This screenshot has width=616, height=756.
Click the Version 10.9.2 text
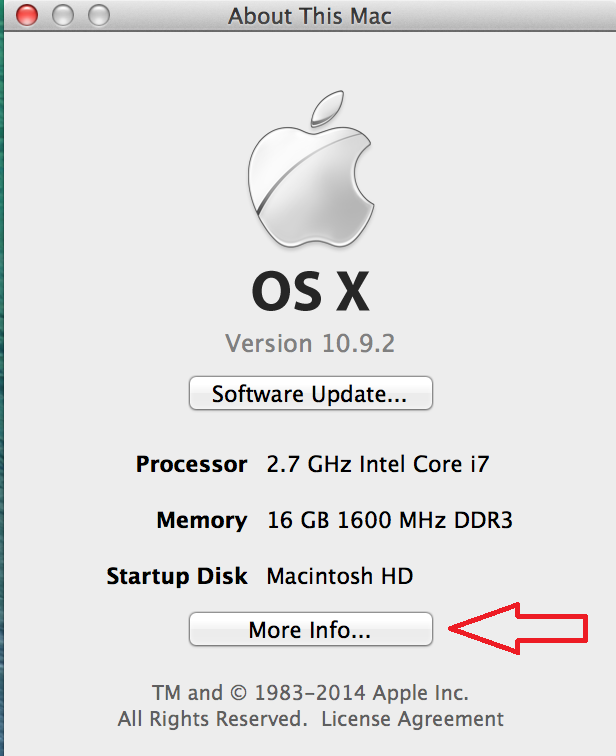tap(310, 344)
